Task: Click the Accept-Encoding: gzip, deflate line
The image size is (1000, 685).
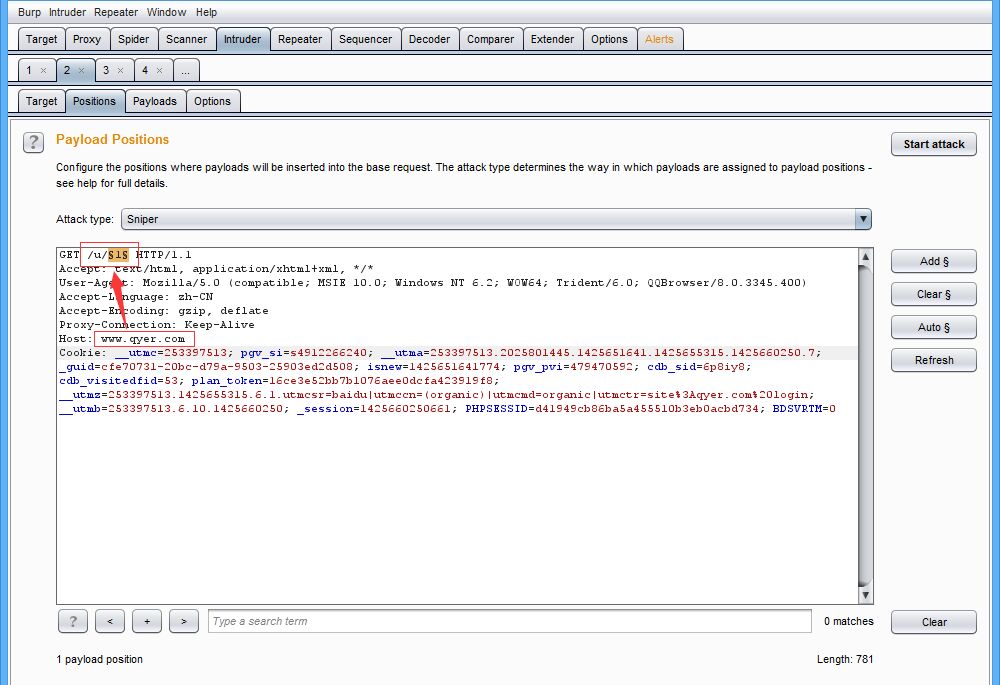Action: point(163,311)
